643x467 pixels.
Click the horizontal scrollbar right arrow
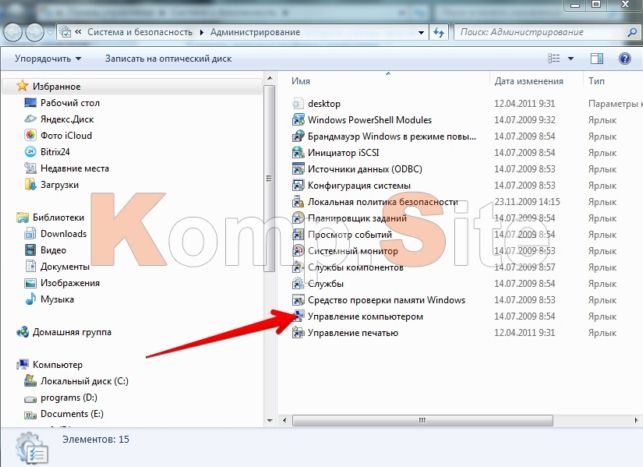(x=636, y=420)
